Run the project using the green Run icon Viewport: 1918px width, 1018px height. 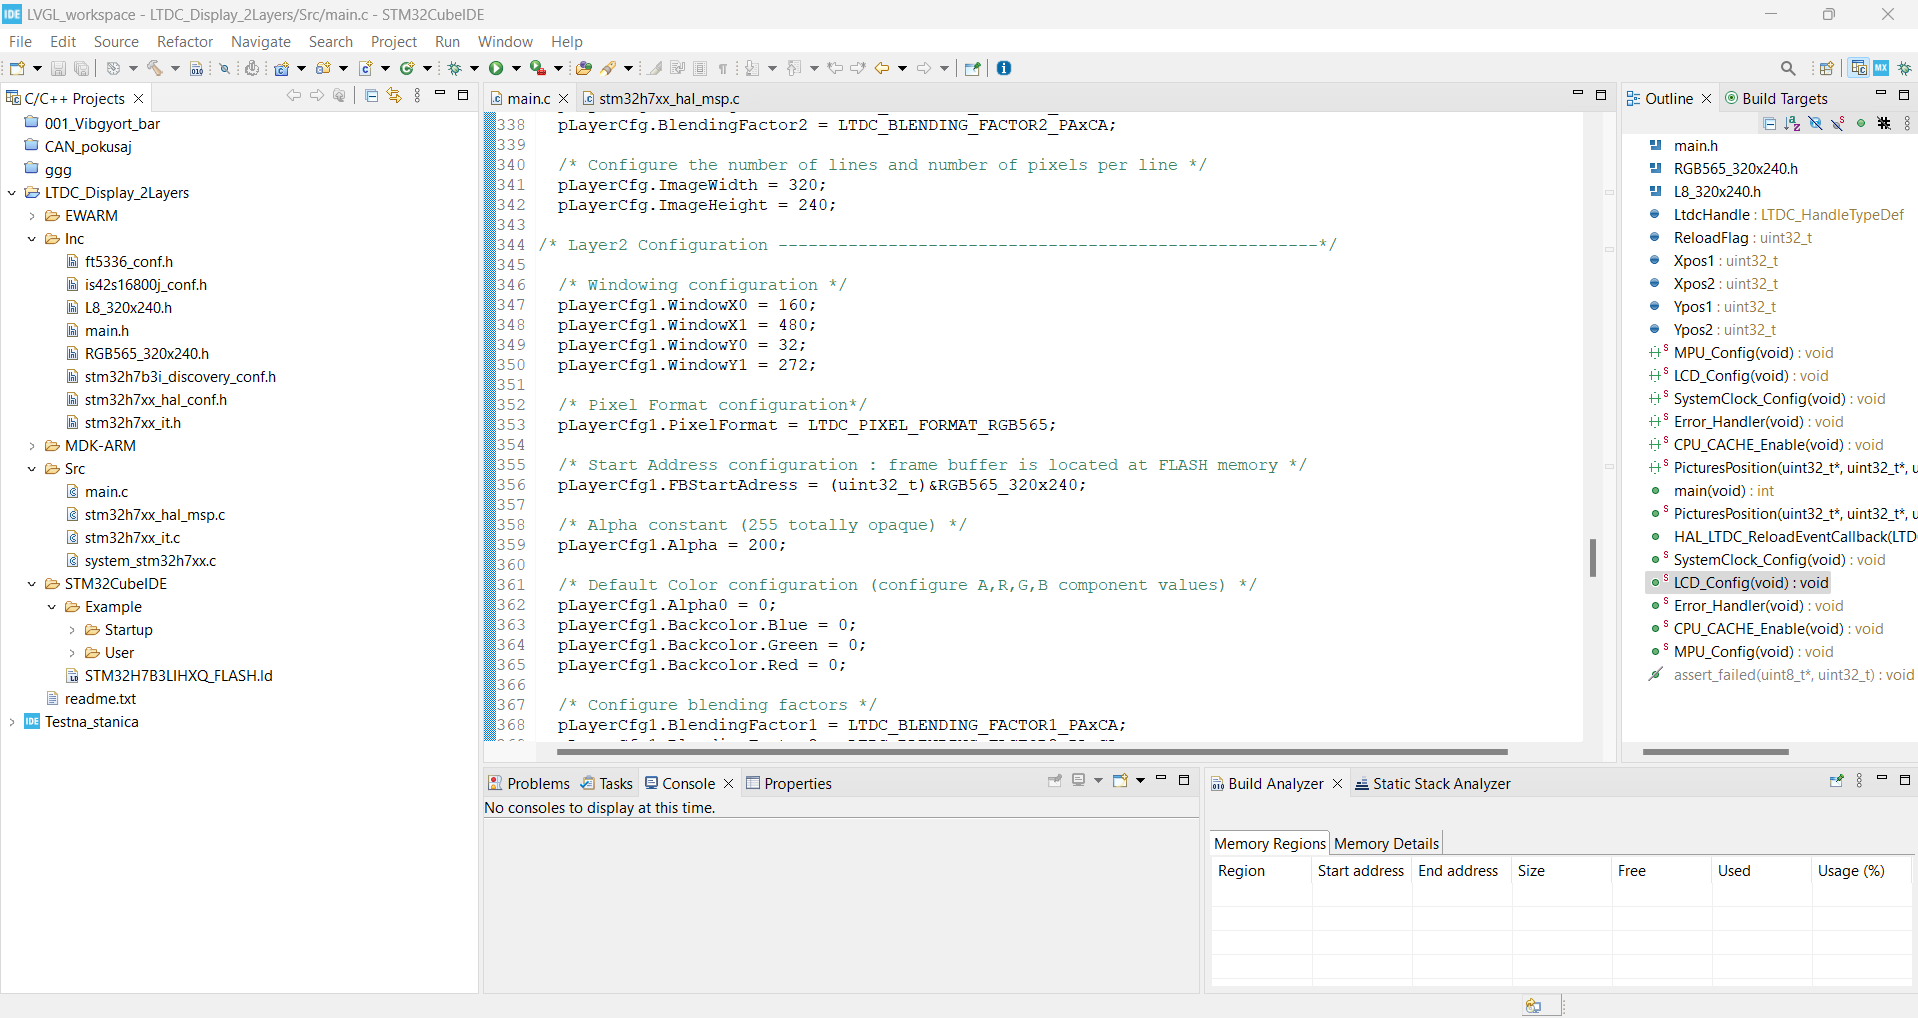point(498,67)
